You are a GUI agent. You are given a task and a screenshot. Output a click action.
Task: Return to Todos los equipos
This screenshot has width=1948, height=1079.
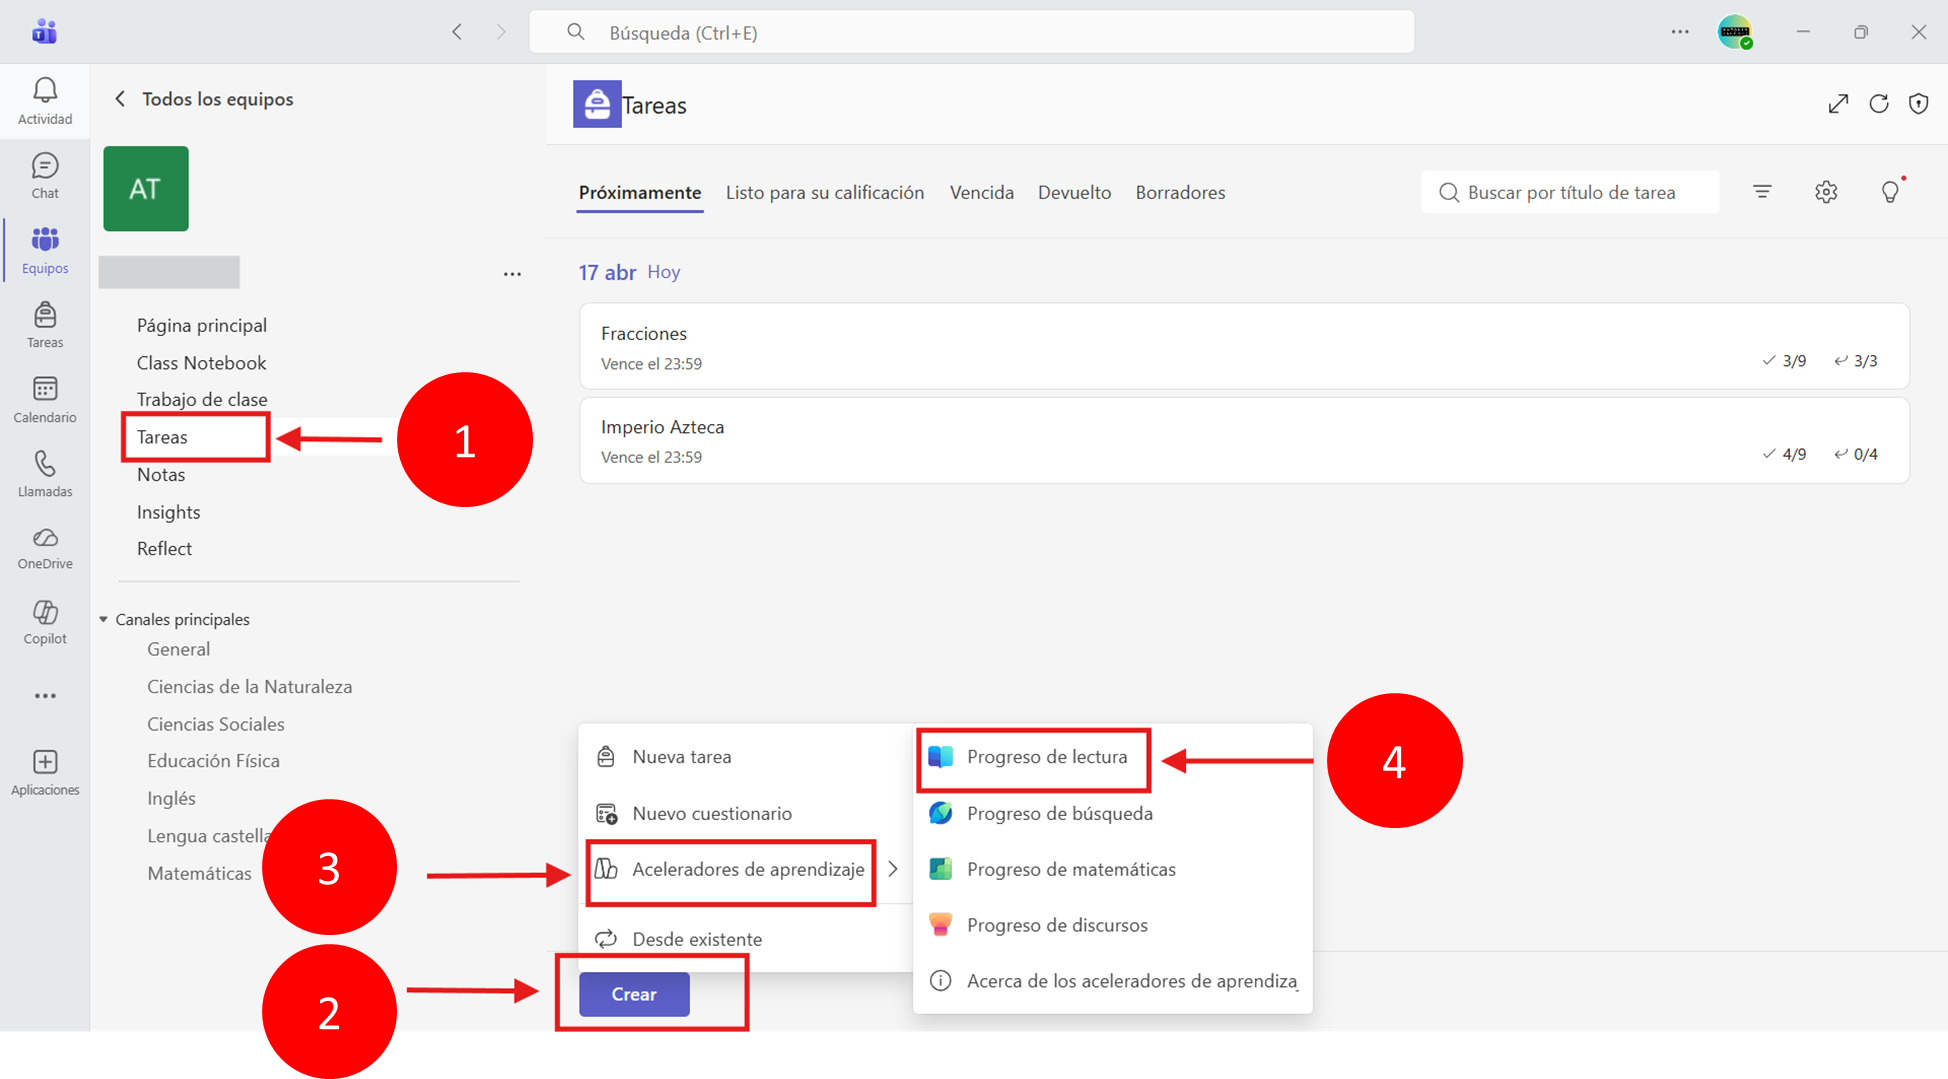(x=204, y=99)
